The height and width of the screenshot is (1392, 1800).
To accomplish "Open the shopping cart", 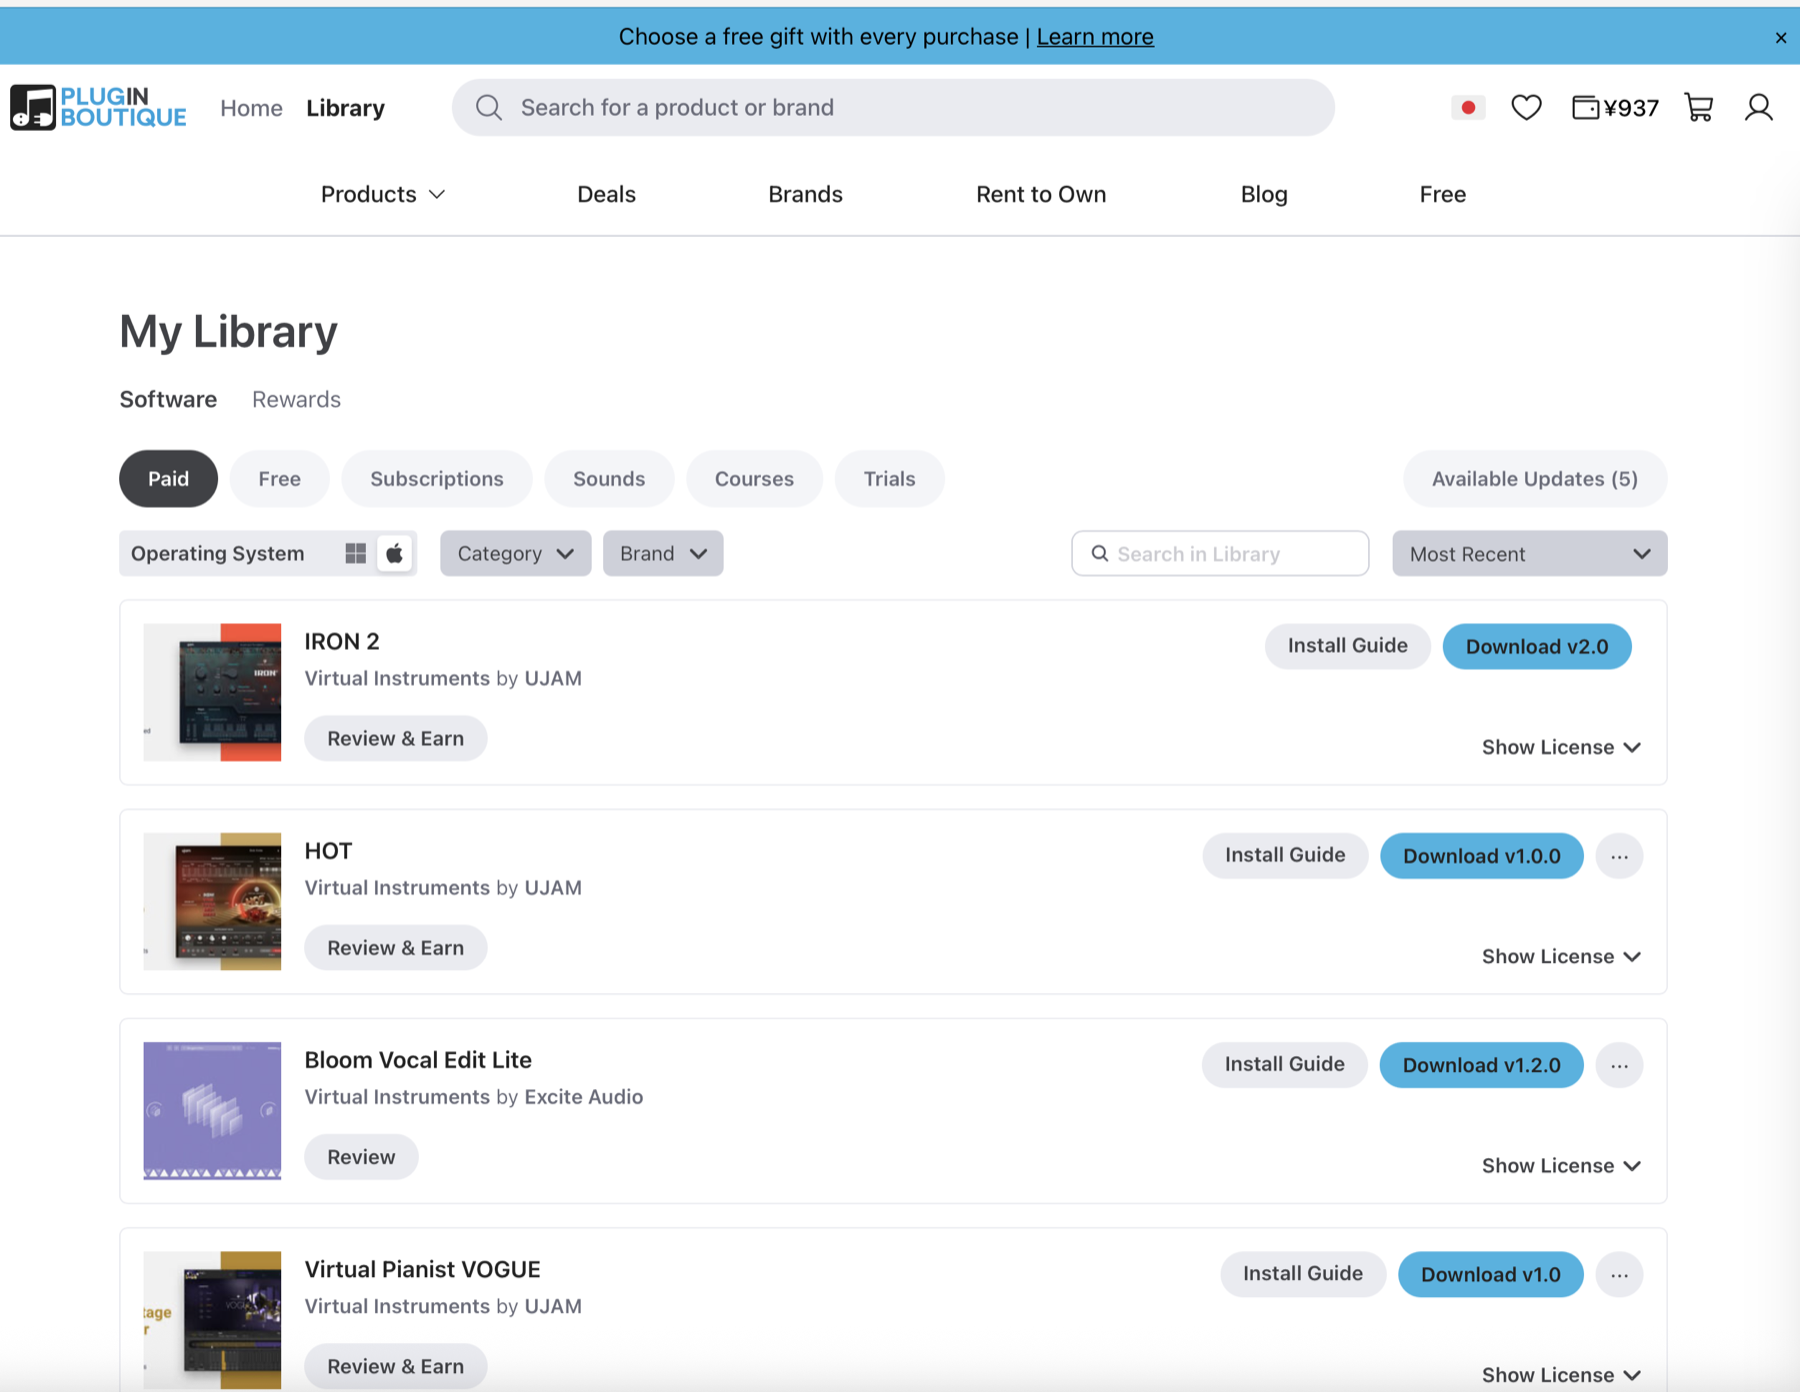I will coord(1699,107).
